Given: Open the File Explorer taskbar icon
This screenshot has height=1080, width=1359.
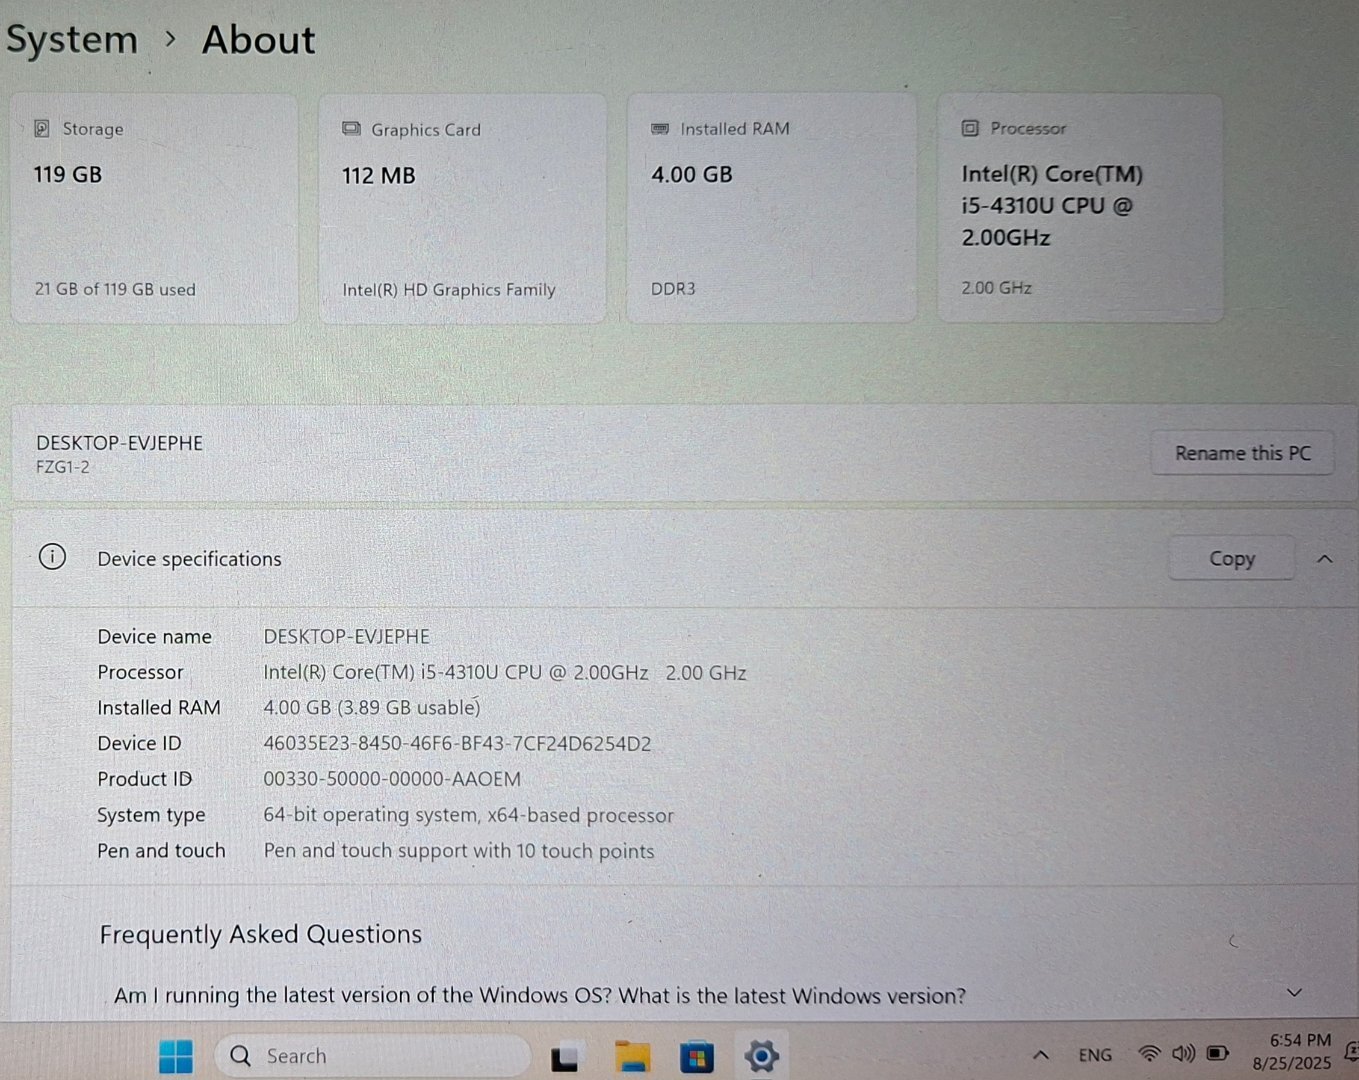Looking at the screenshot, I should pos(632,1056).
